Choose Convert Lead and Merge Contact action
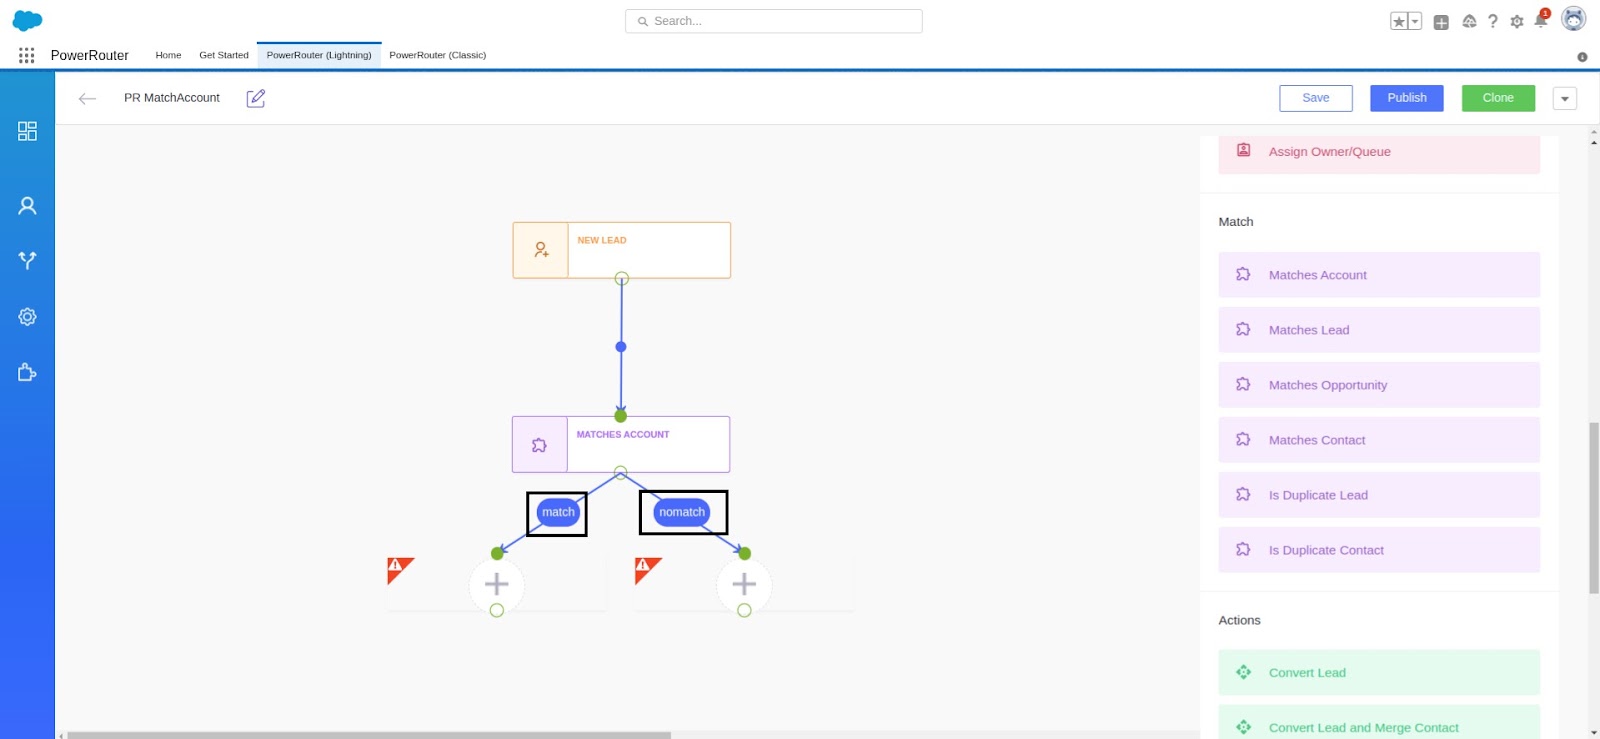The height and width of the screenshot is (739, 1600). (x=1379, y=723)
